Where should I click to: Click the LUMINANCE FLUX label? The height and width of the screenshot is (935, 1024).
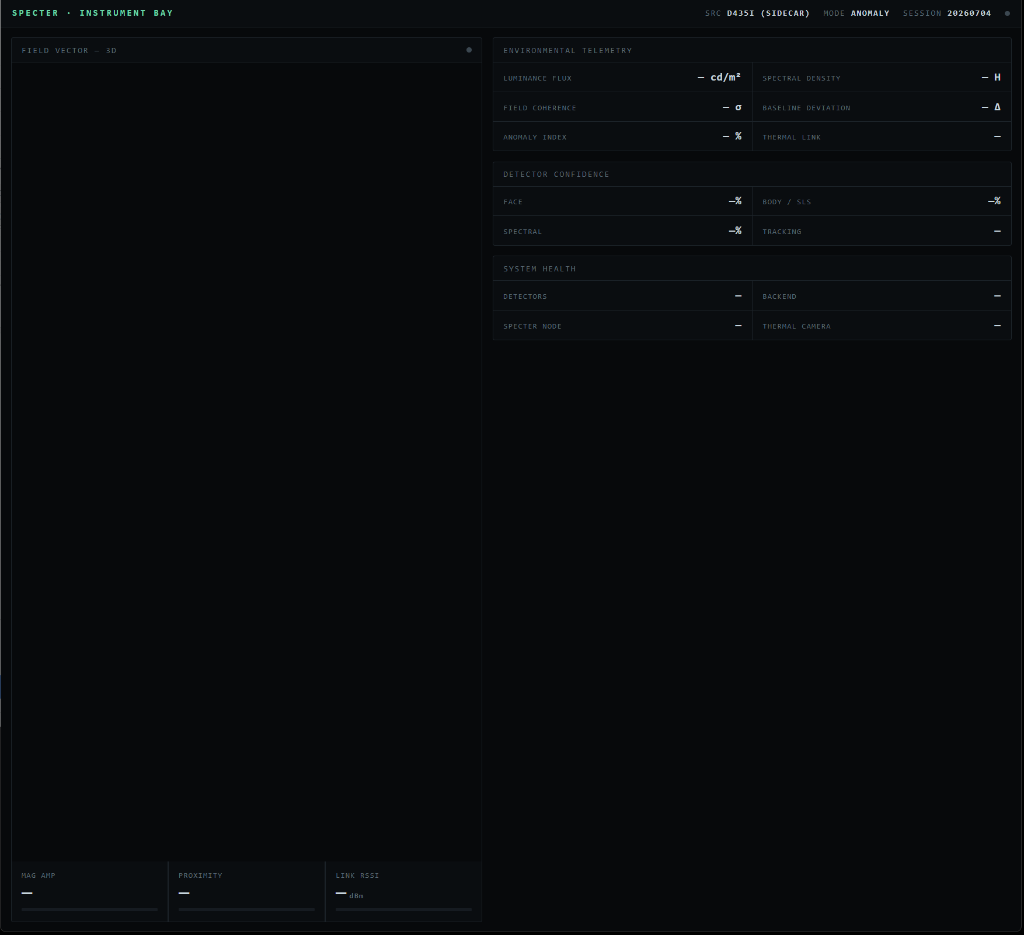pyautogui.click(x=537, y=78)
